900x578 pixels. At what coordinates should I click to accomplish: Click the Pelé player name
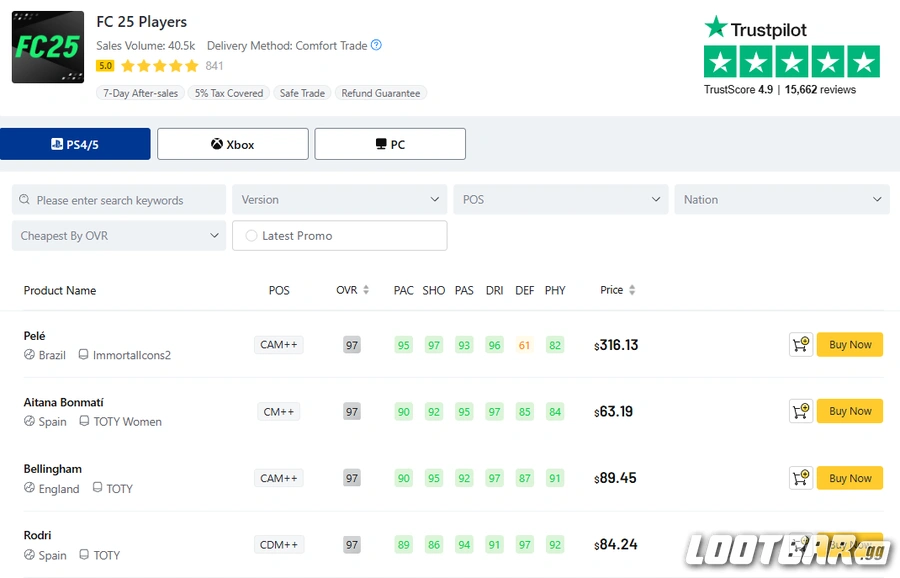34,336
